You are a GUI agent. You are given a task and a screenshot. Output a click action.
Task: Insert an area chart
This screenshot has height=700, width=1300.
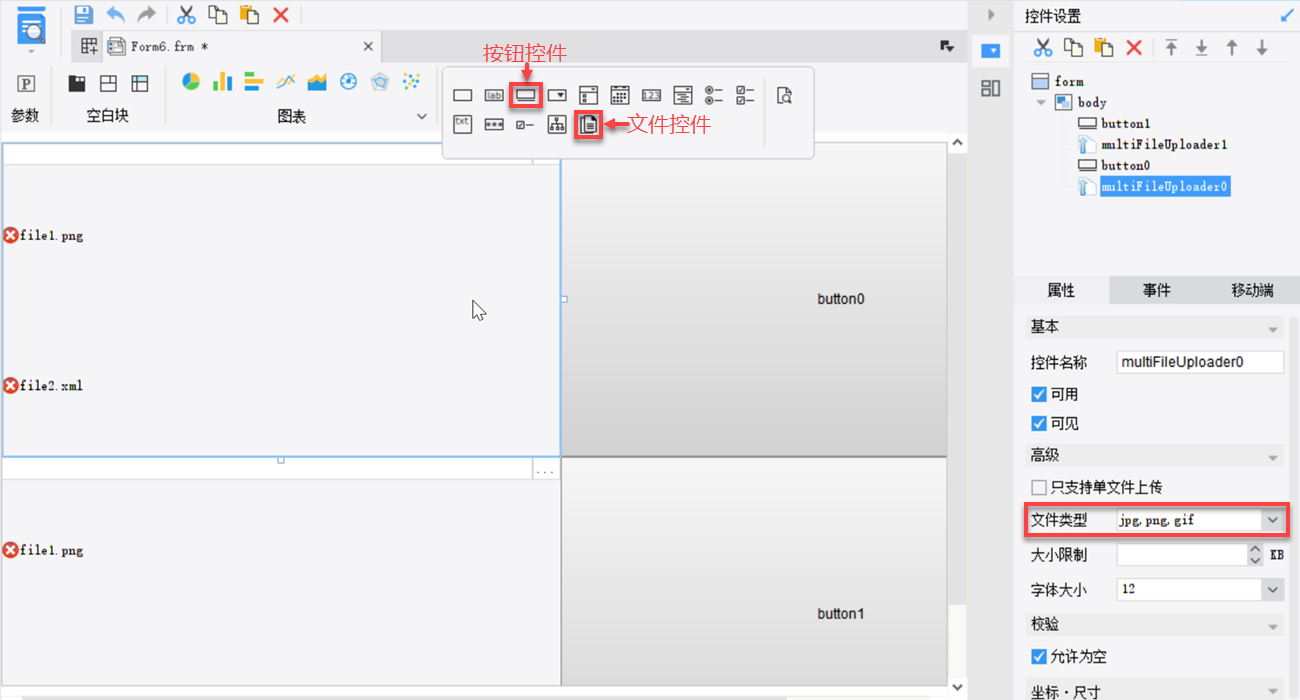[x=317, y=82]
